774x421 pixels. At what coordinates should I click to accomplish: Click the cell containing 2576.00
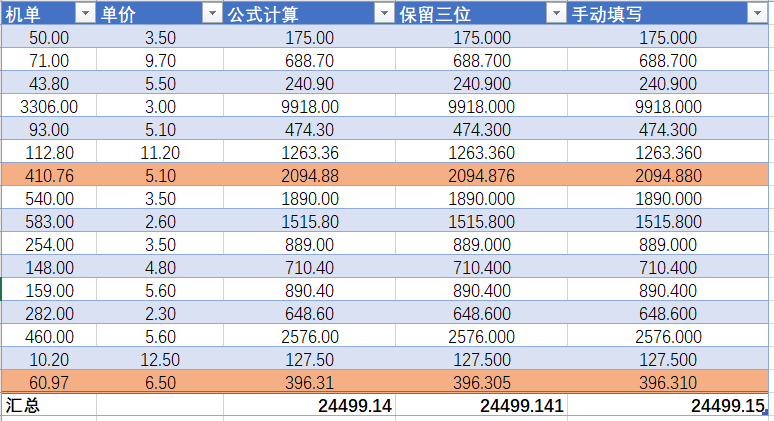310,337
